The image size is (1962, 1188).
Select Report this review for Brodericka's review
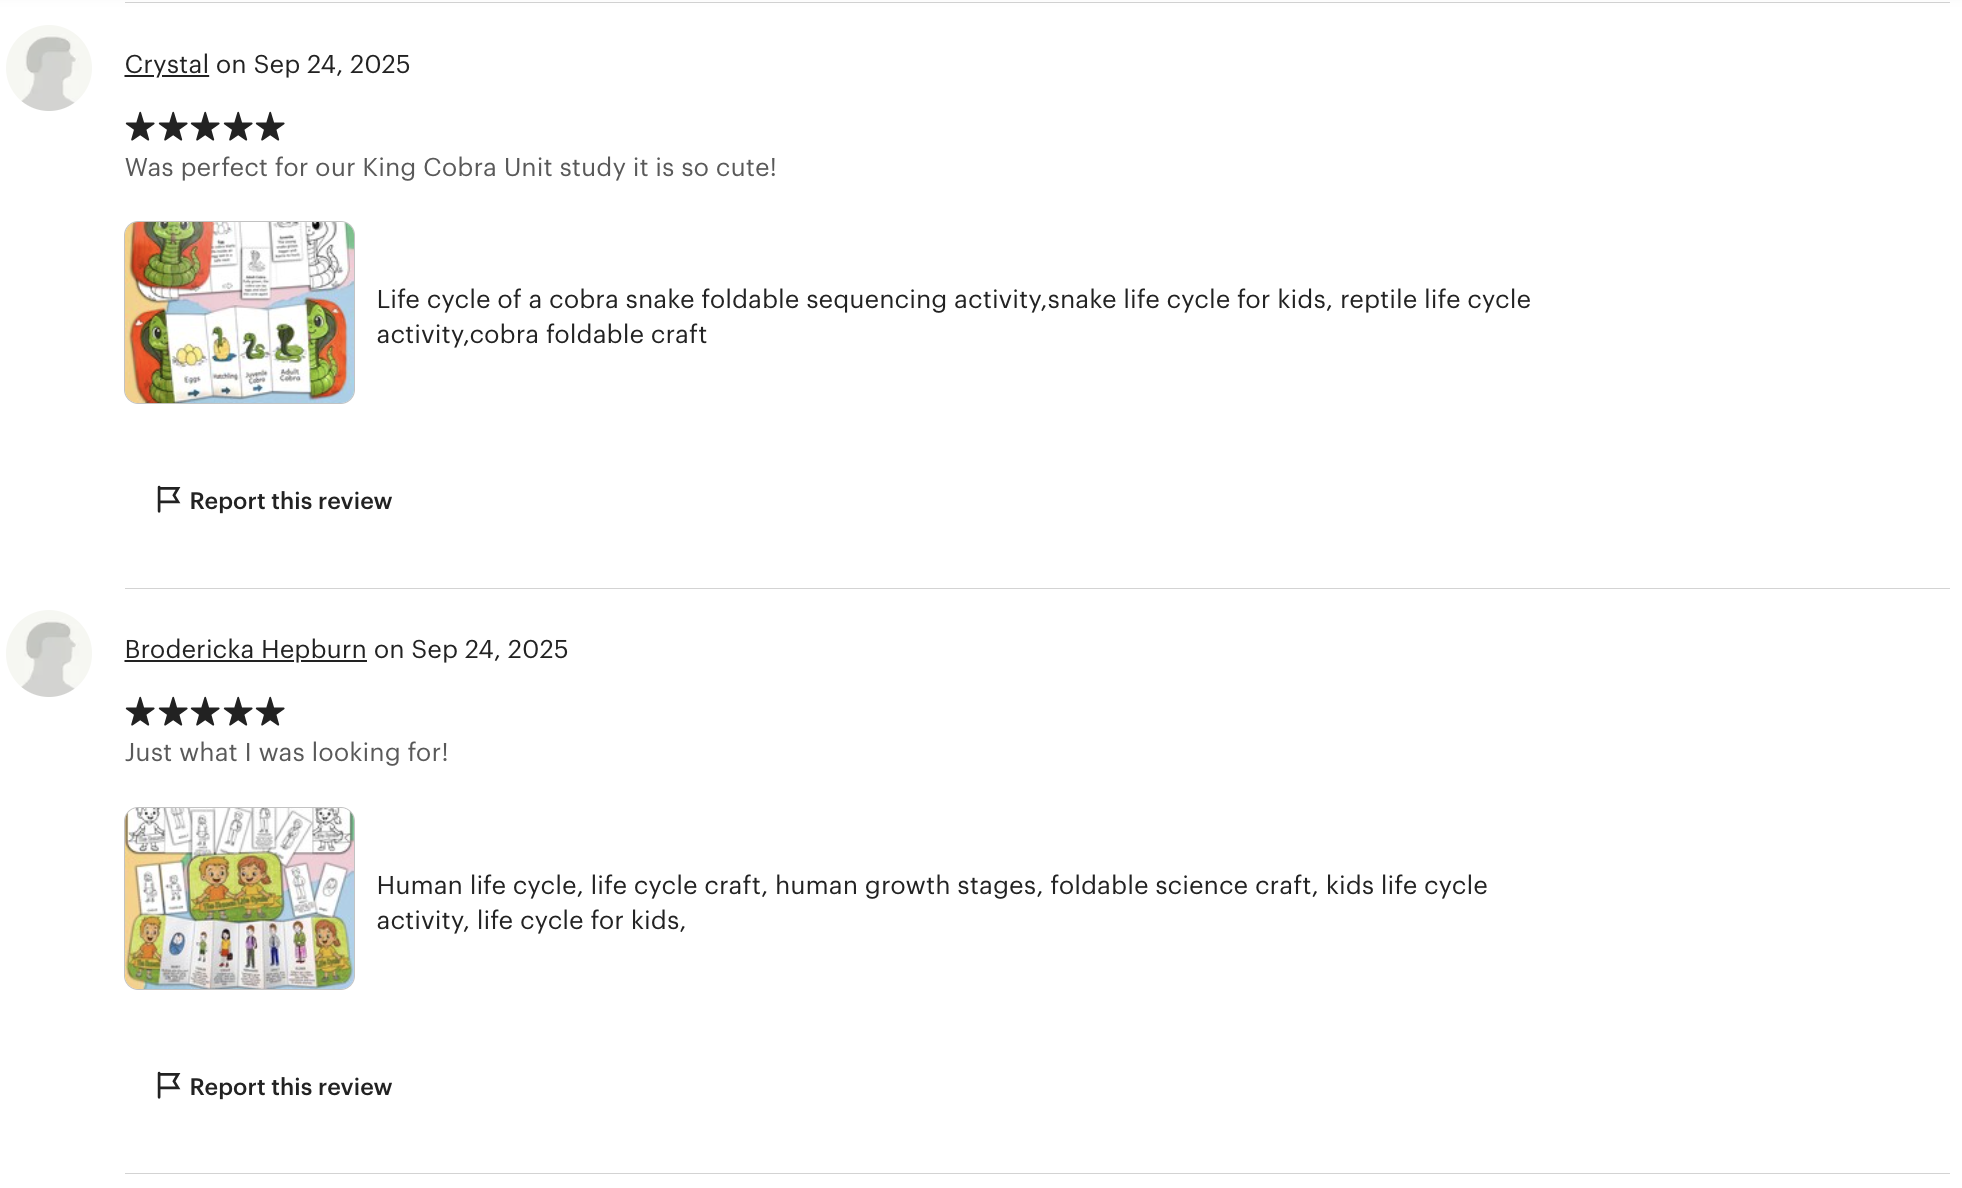point(290,1087)
